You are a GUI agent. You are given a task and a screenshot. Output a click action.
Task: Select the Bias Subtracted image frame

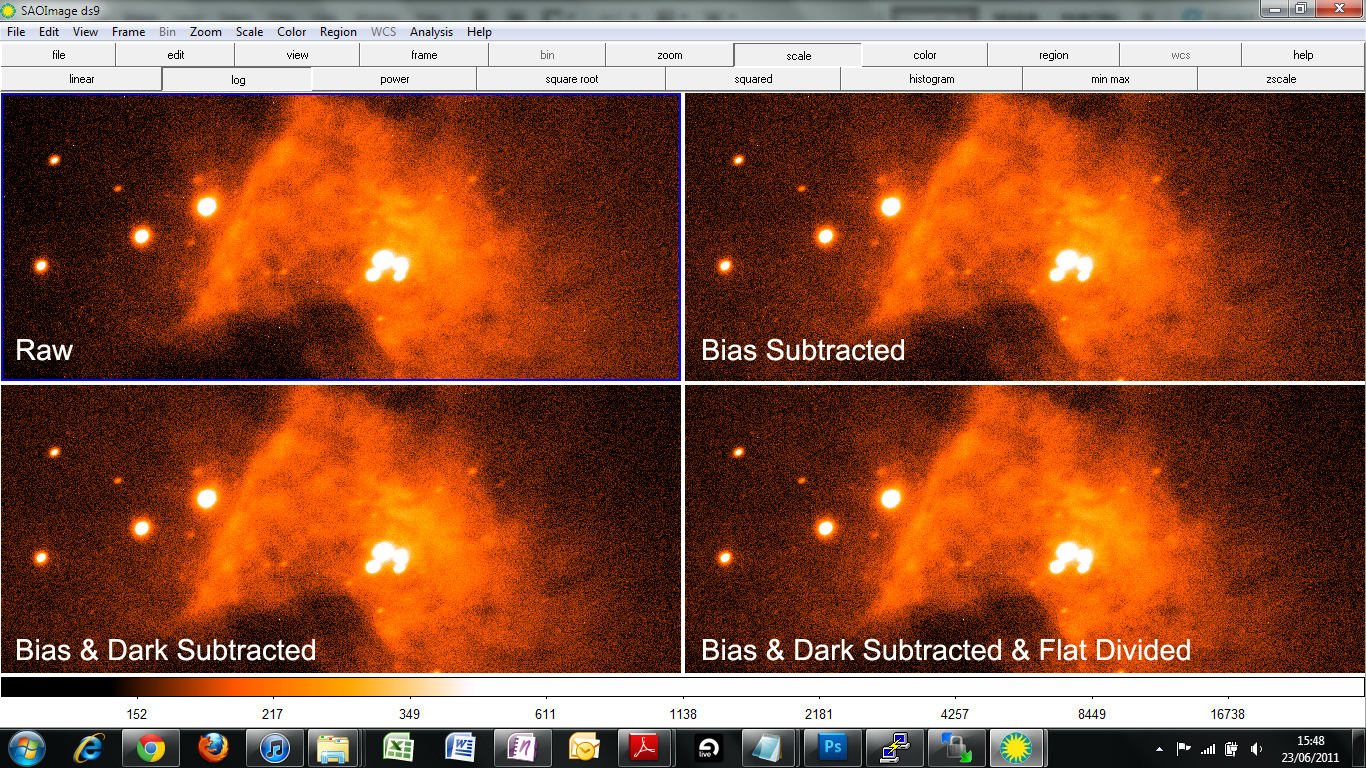tap(1024, 237)
